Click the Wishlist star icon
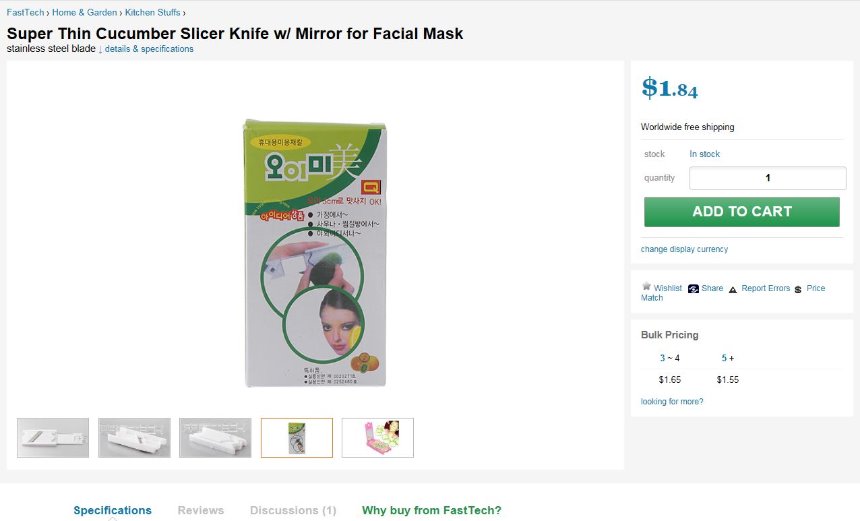The width and height of the screenshot is (860, 521). 646,287
